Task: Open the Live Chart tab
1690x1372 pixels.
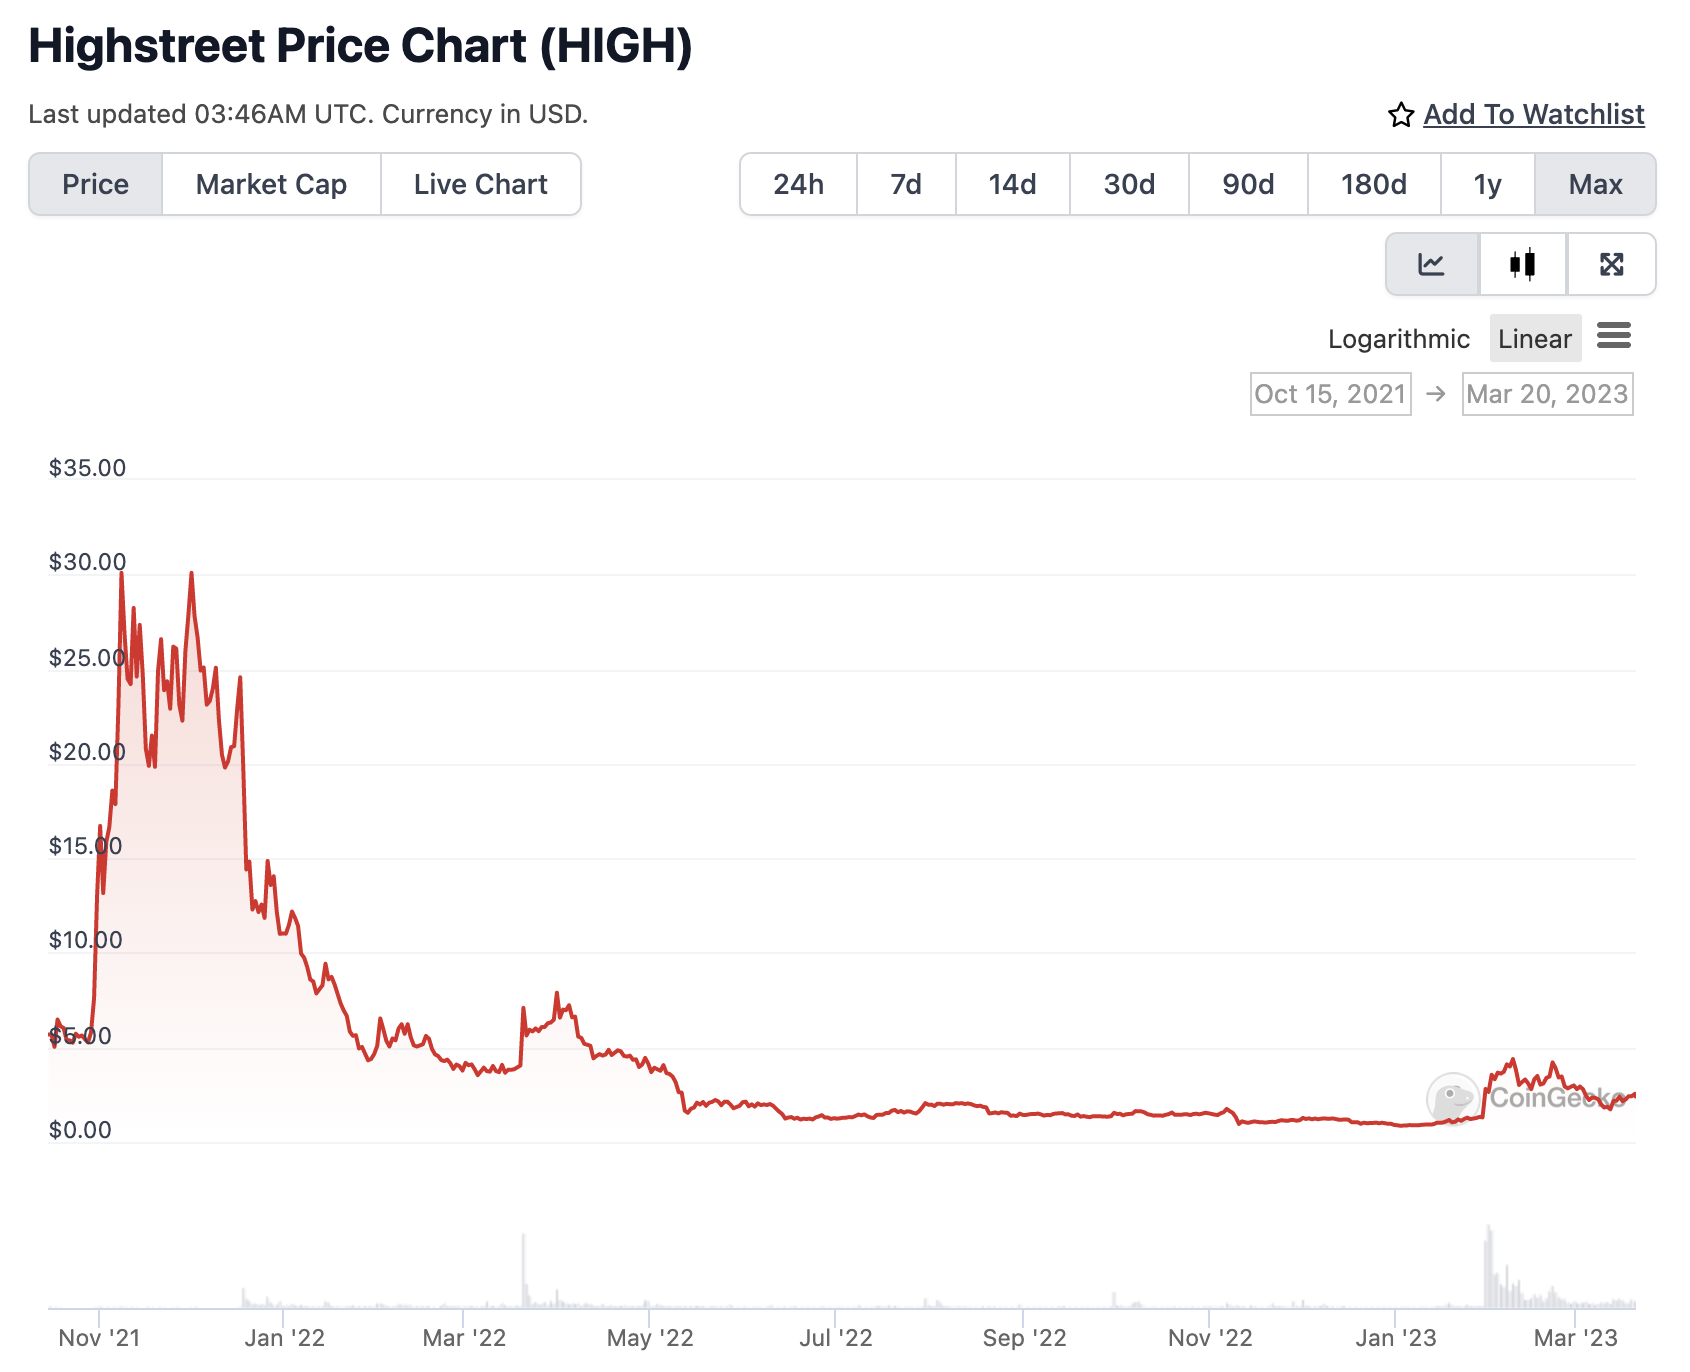Action: coord(478,184)
